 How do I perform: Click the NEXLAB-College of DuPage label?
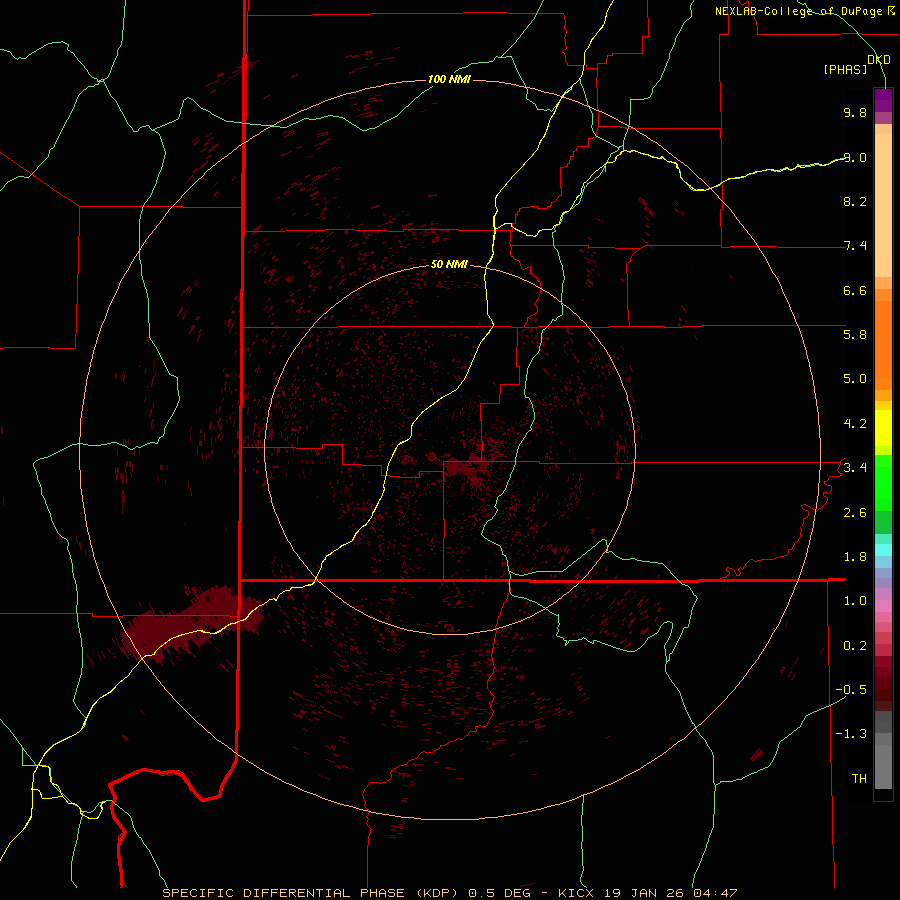[x=800, y=11]
